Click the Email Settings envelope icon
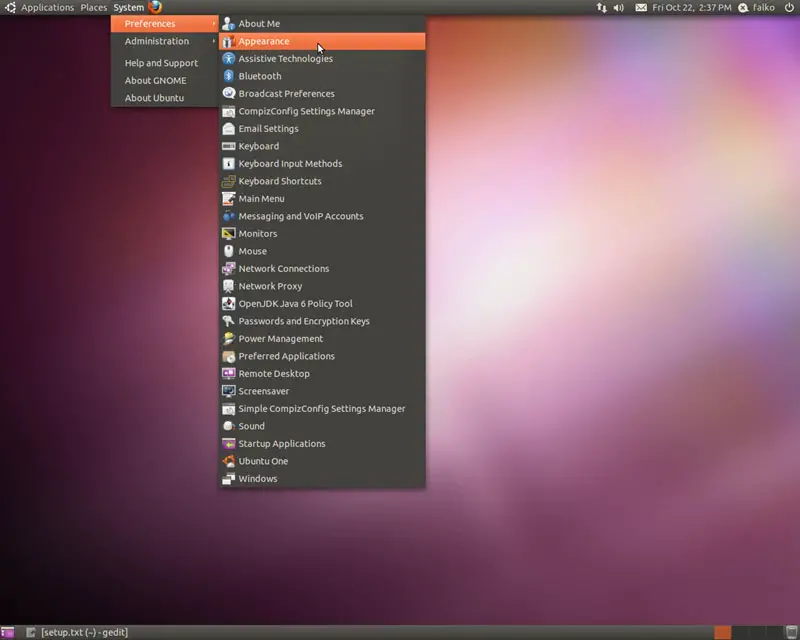 pos(229,129)
